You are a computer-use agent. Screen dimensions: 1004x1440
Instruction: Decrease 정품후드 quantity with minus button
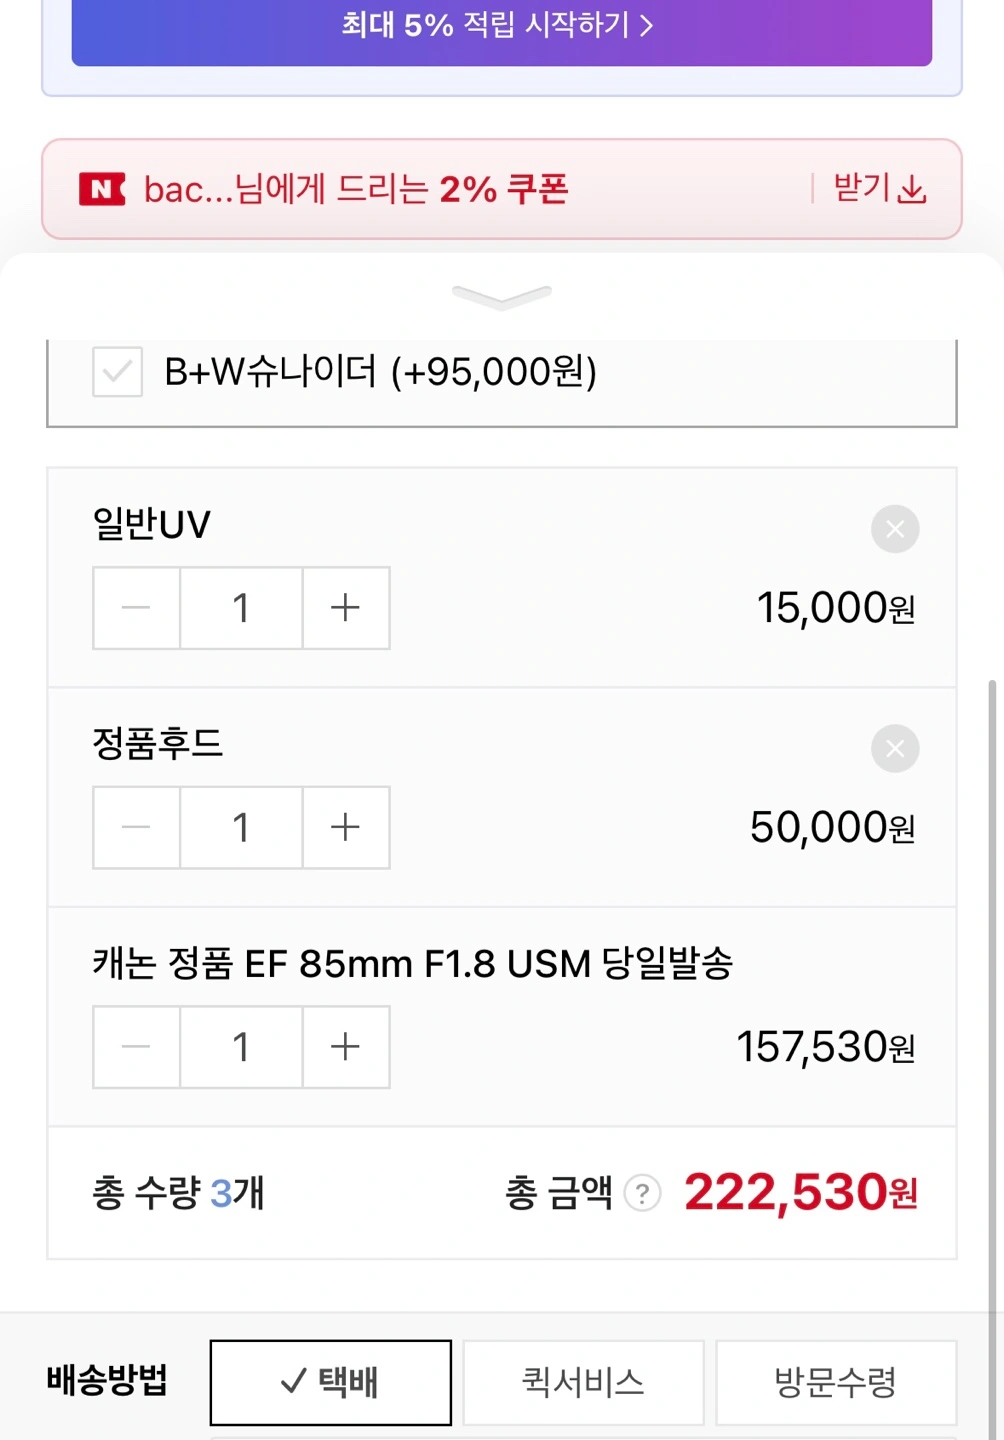click(136, 827)
